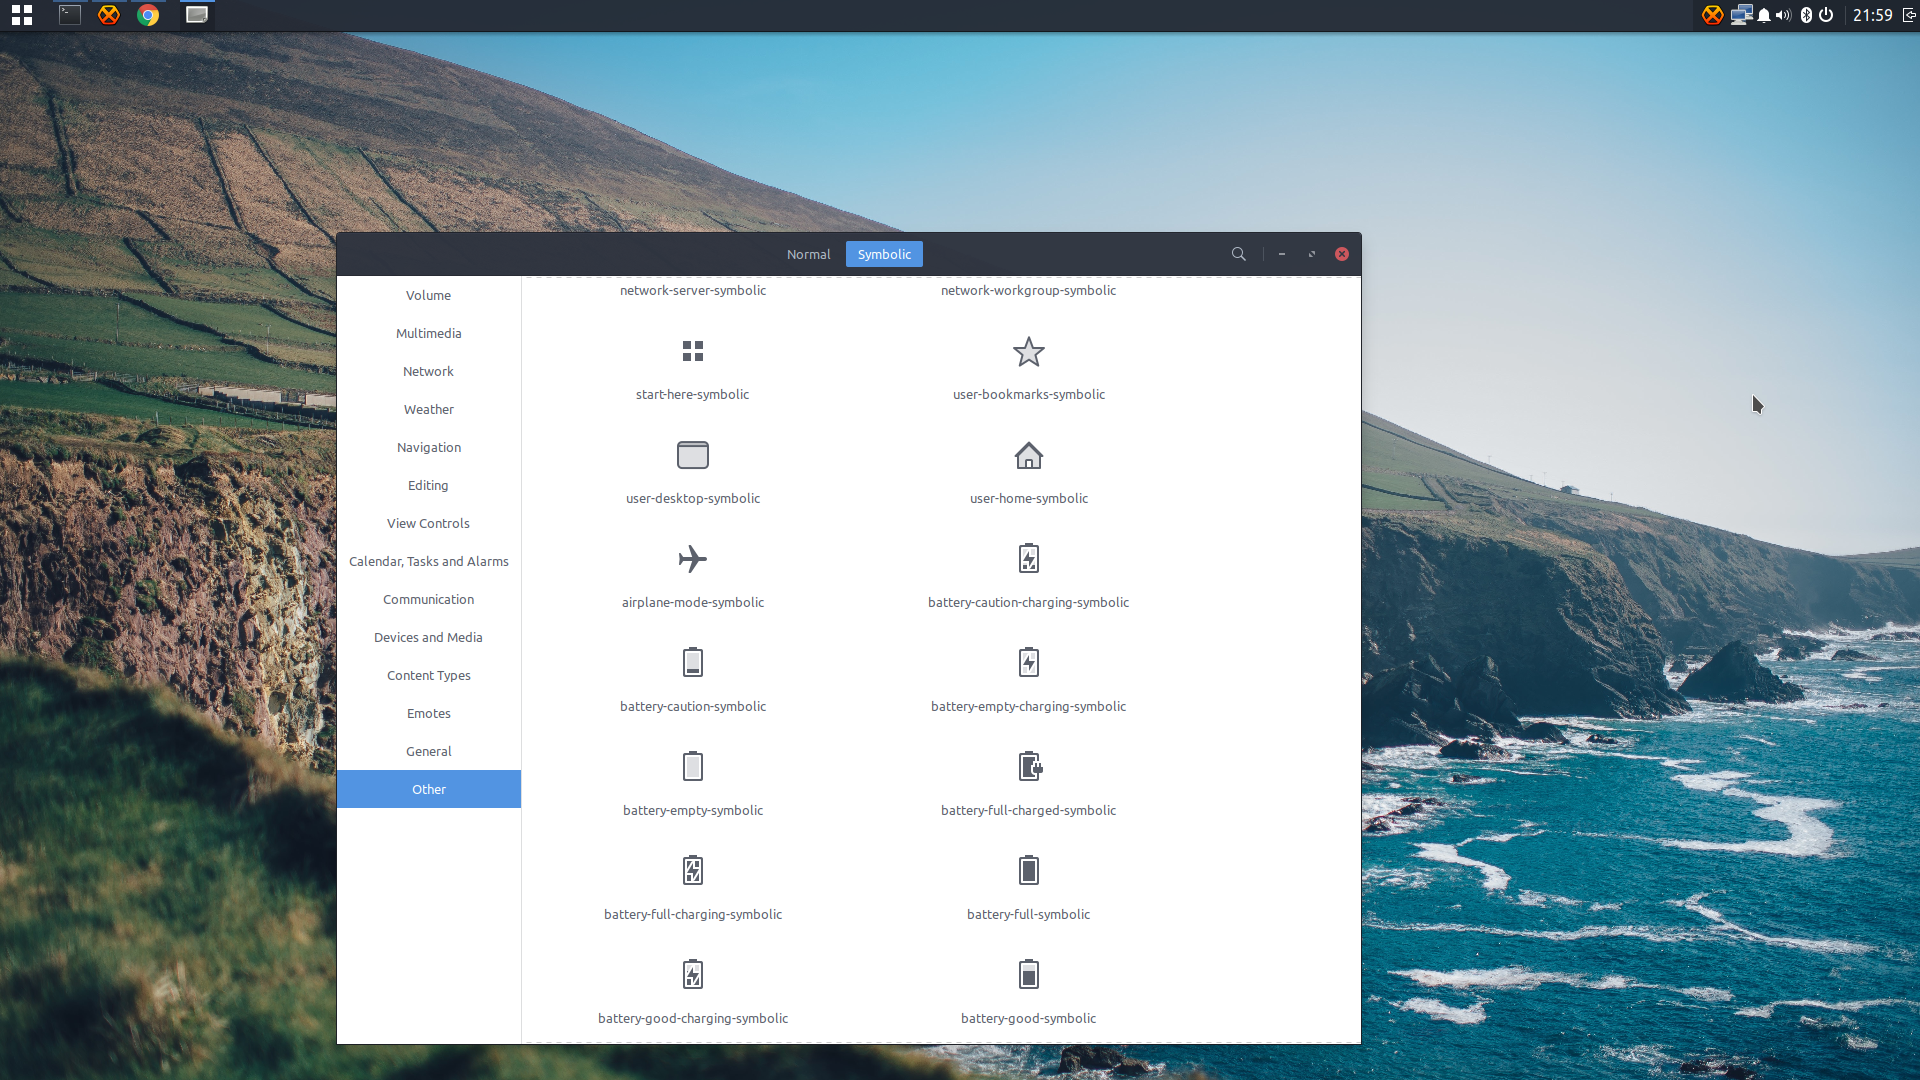Open the Emotes category
The width and height of the screenshot is (1920, 1080).
coord(429,713)
